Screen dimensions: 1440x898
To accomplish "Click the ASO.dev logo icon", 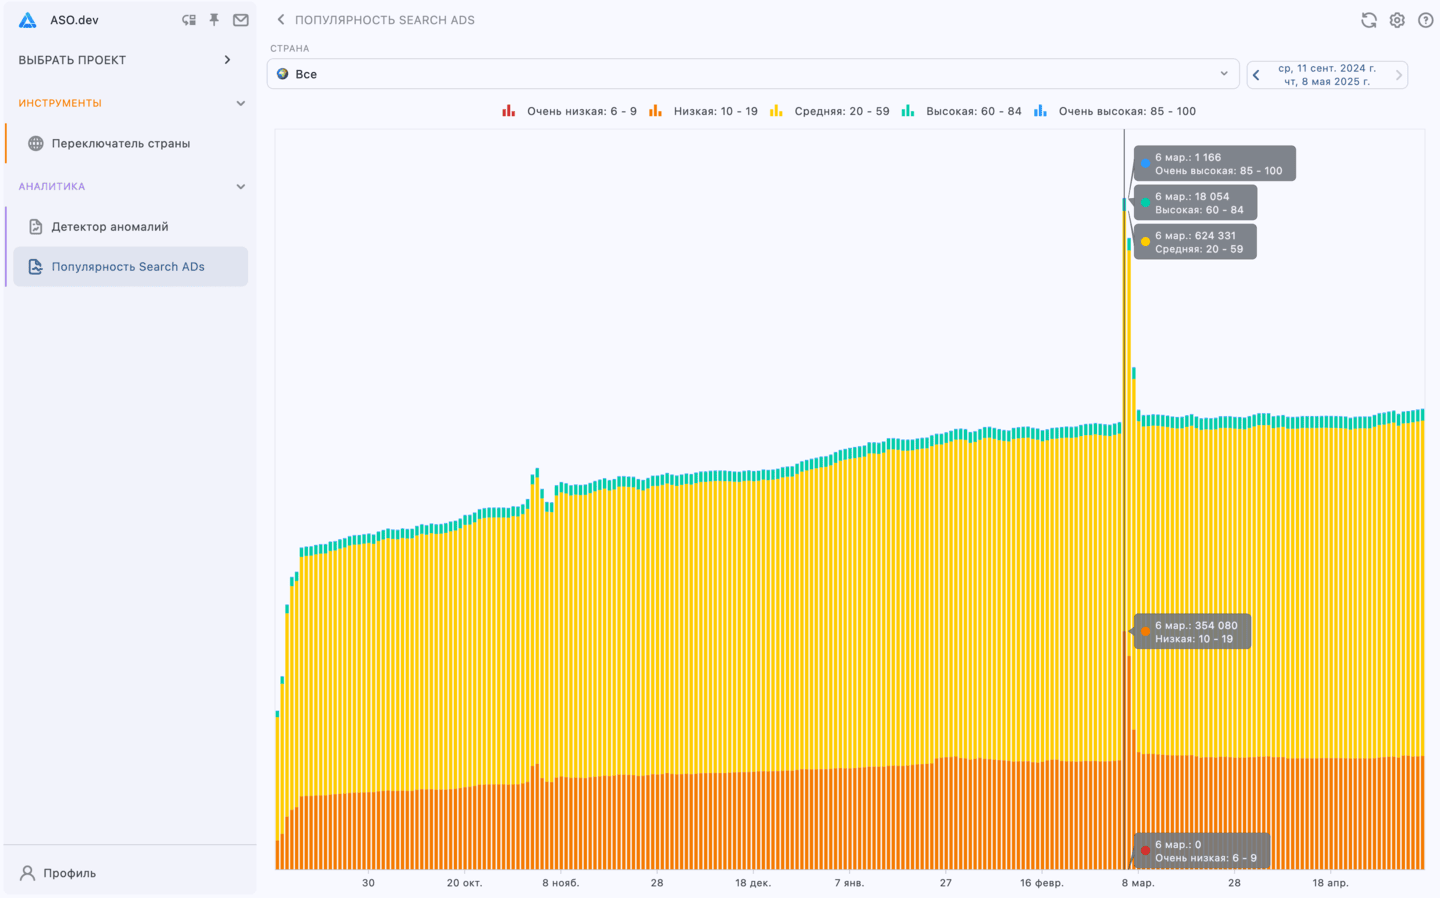I will (27, 19).
